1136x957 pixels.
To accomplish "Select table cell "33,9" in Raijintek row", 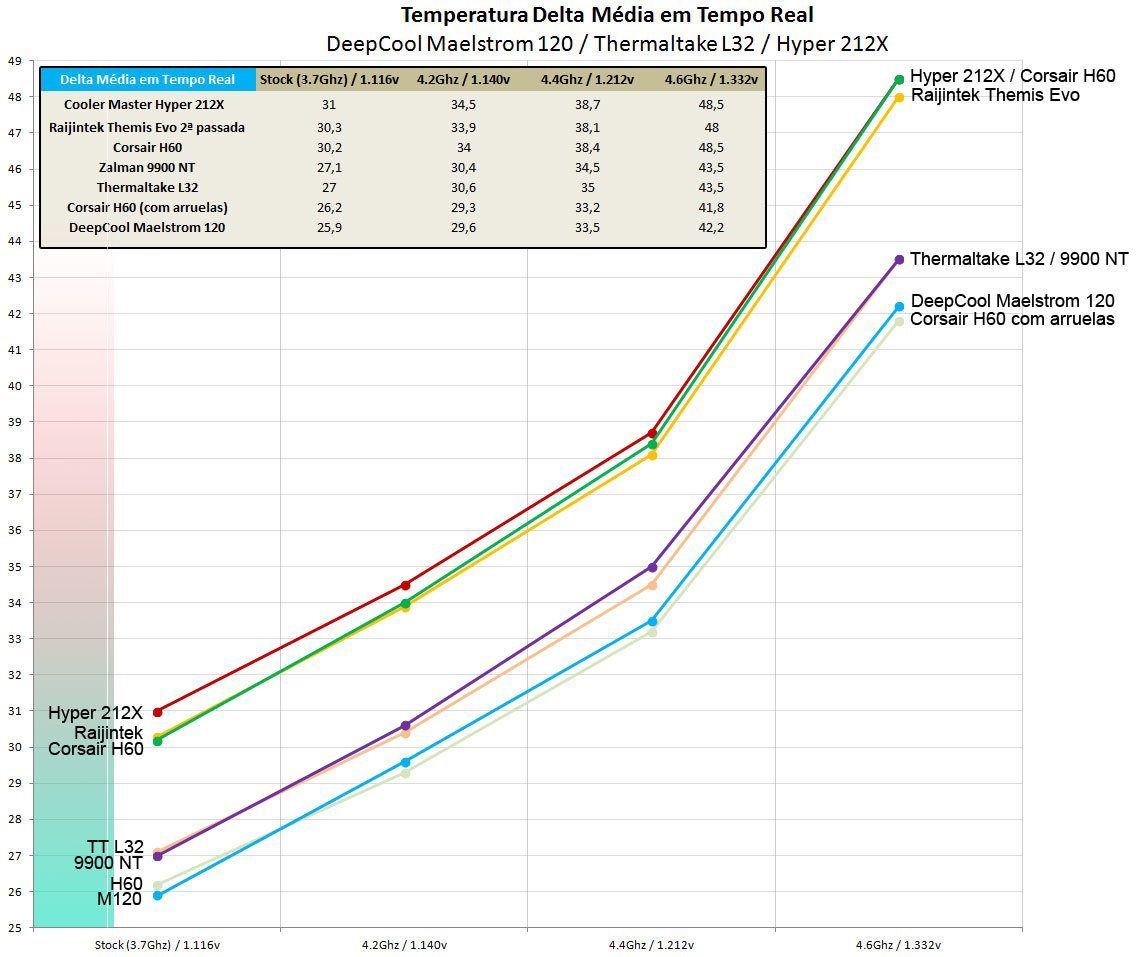I will (463, 128).
